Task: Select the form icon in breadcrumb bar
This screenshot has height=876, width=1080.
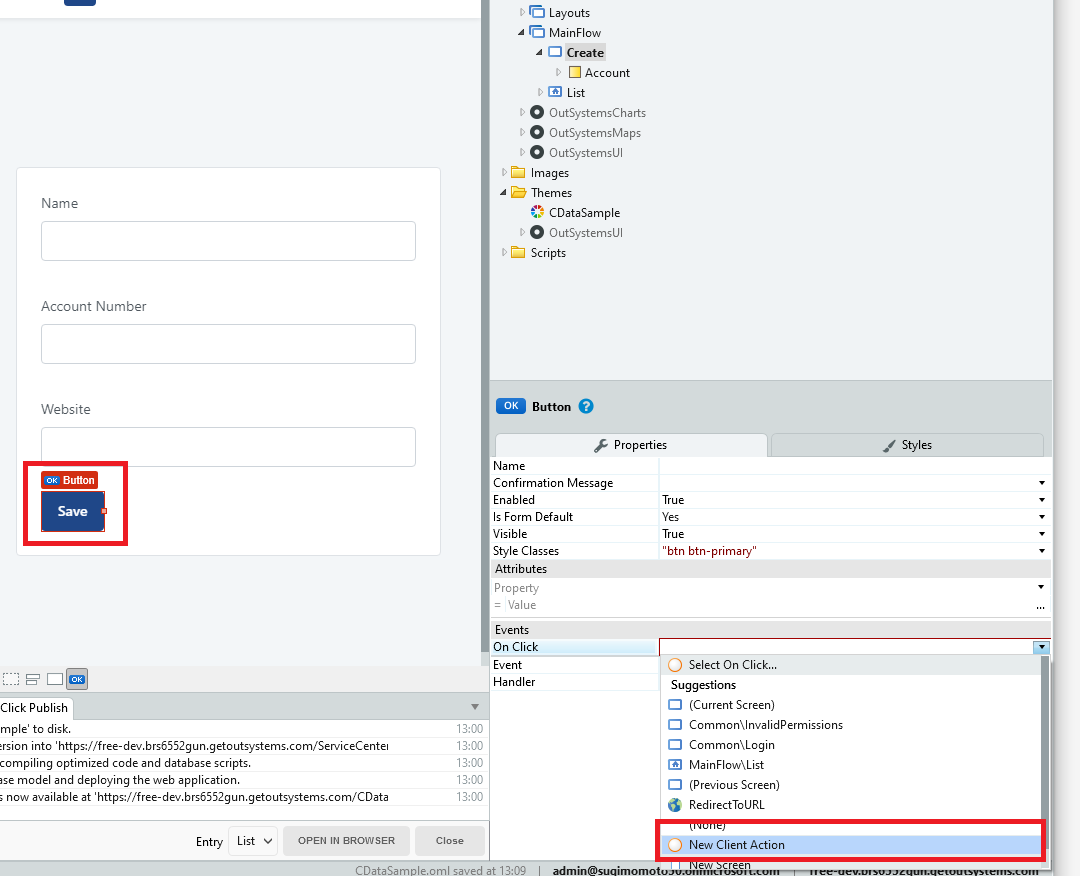Action: pyautogui.click(x=32, y=679)
